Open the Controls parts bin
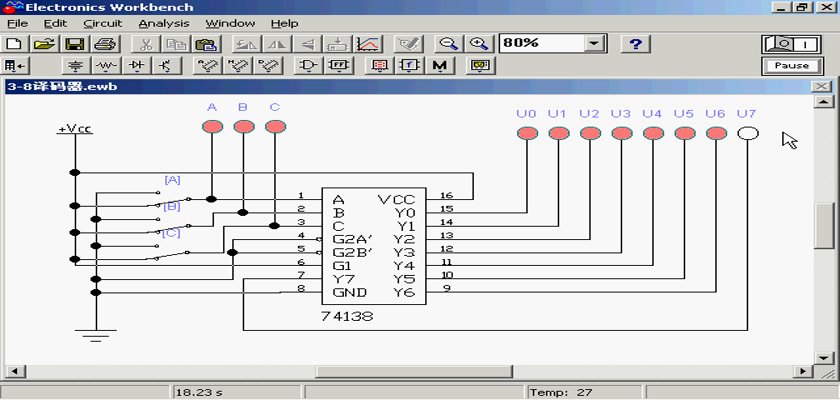Viewport: 840px width, 400px height. pos(410,66)
